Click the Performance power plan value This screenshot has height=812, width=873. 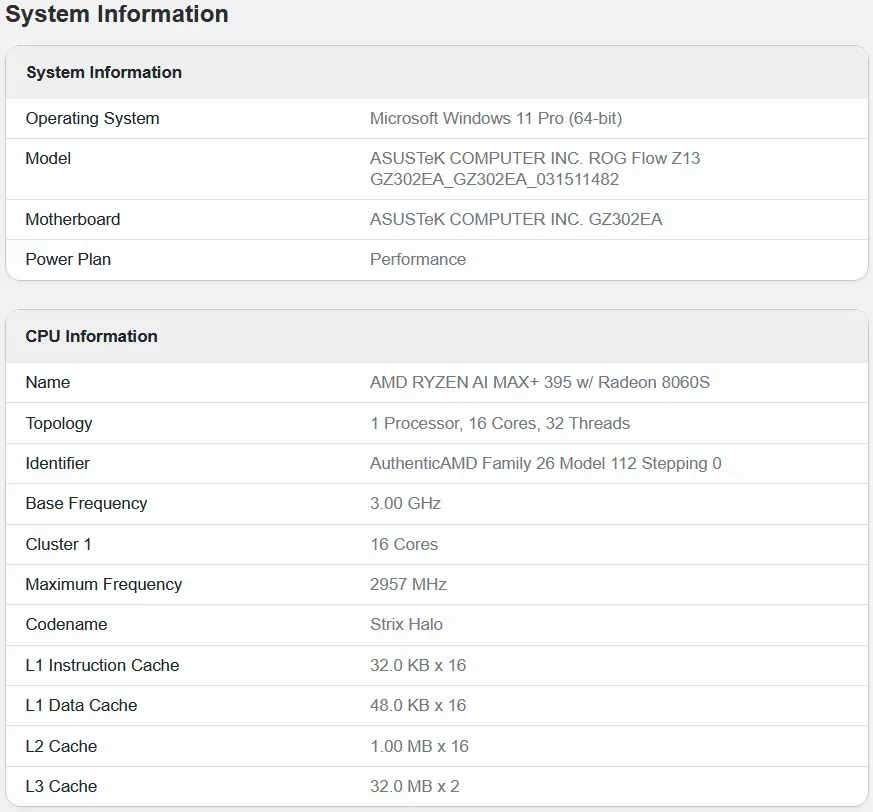pyautogui.click(x=417, y=259)
